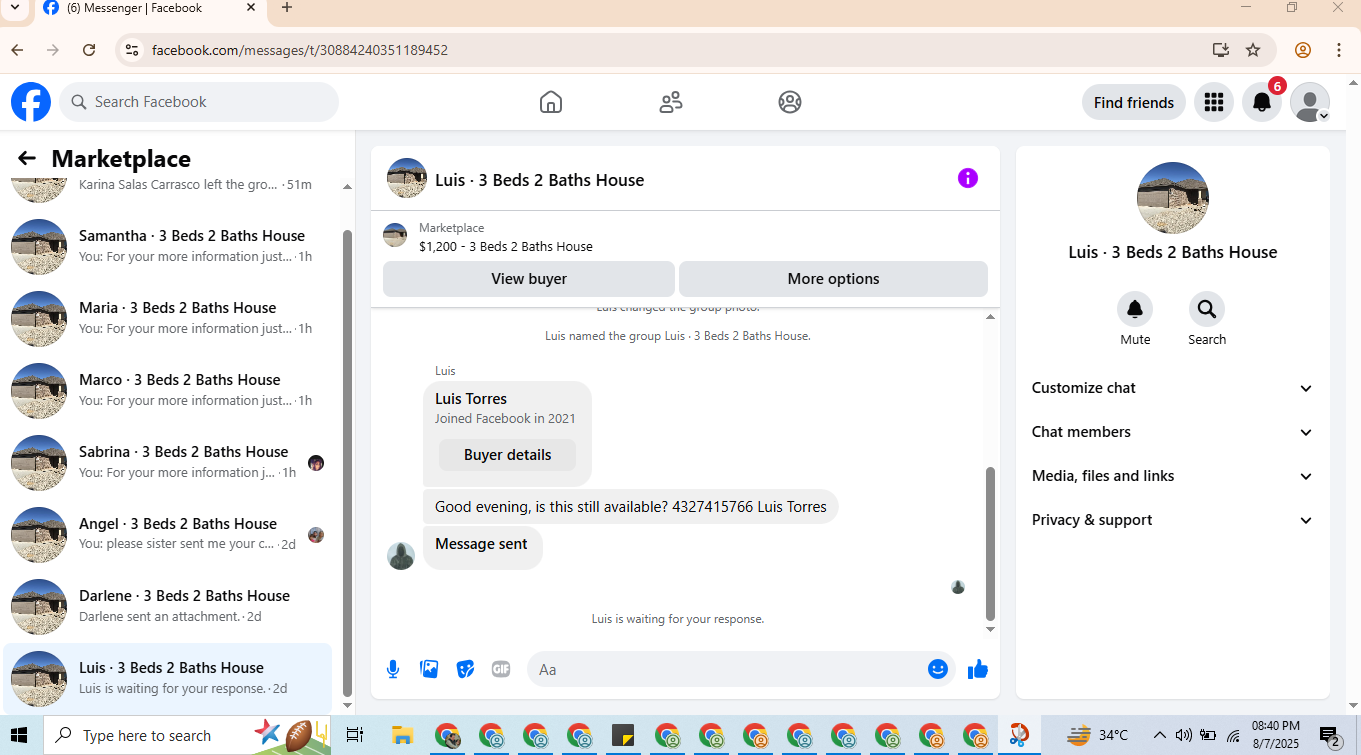Bookmark this page with the star icon

pyautogui.click(x=1253, y=50)
